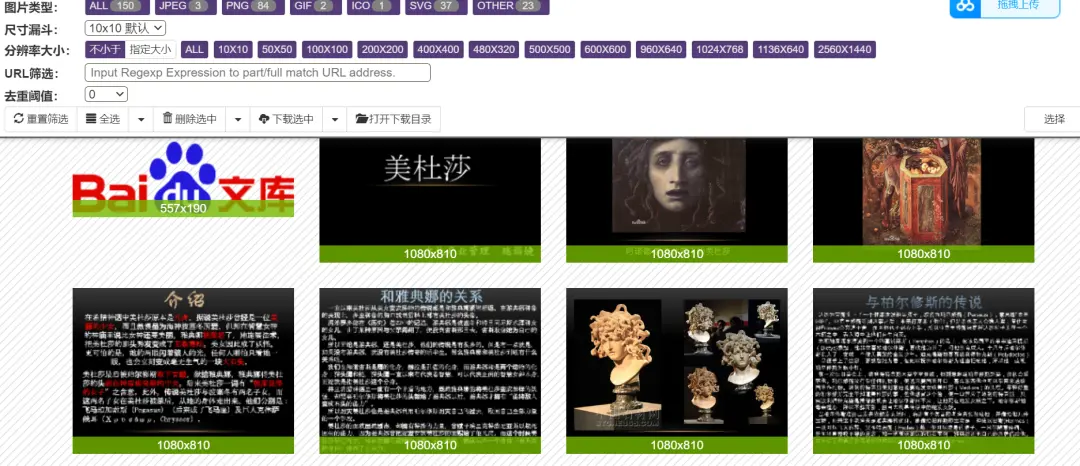
Task: Set resolution filter to 100X100
Action: coord(327,50)
